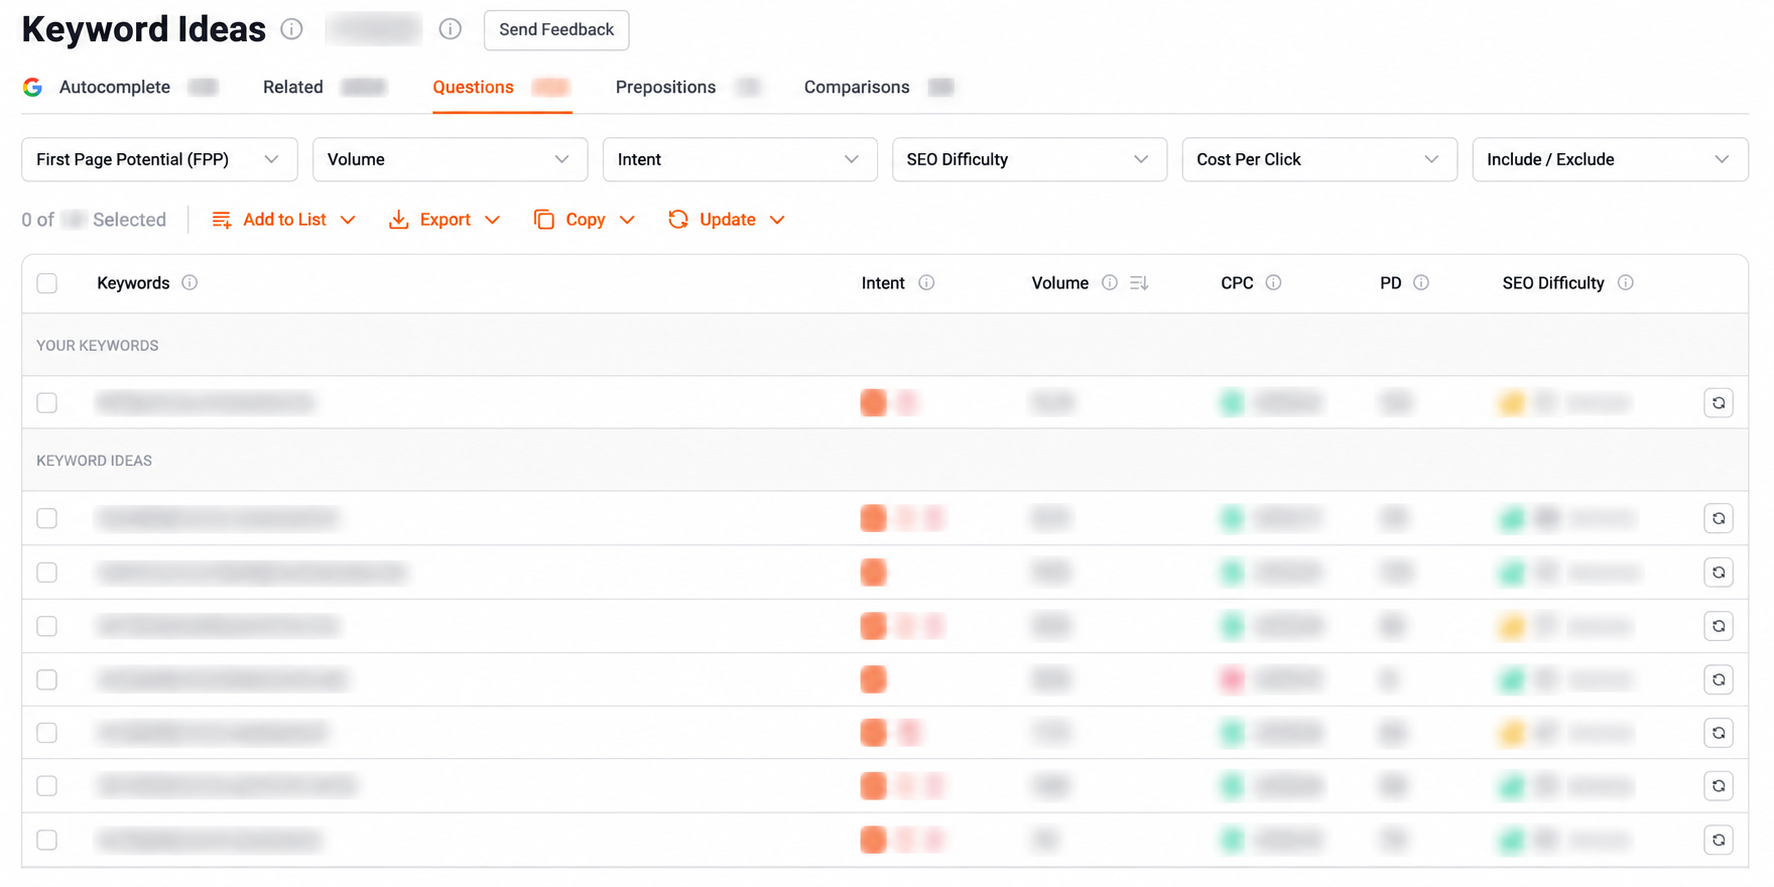Toggle the select-all checkbox in the header
The height and width of the screenshot is (887, 1774).
point(47,283)
